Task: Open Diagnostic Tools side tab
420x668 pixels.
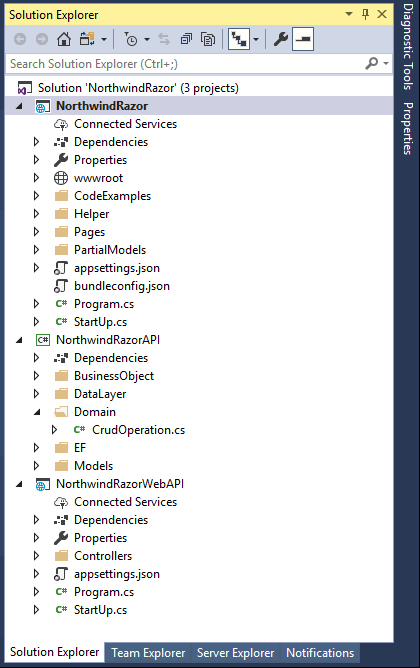Action: (408, 46)
